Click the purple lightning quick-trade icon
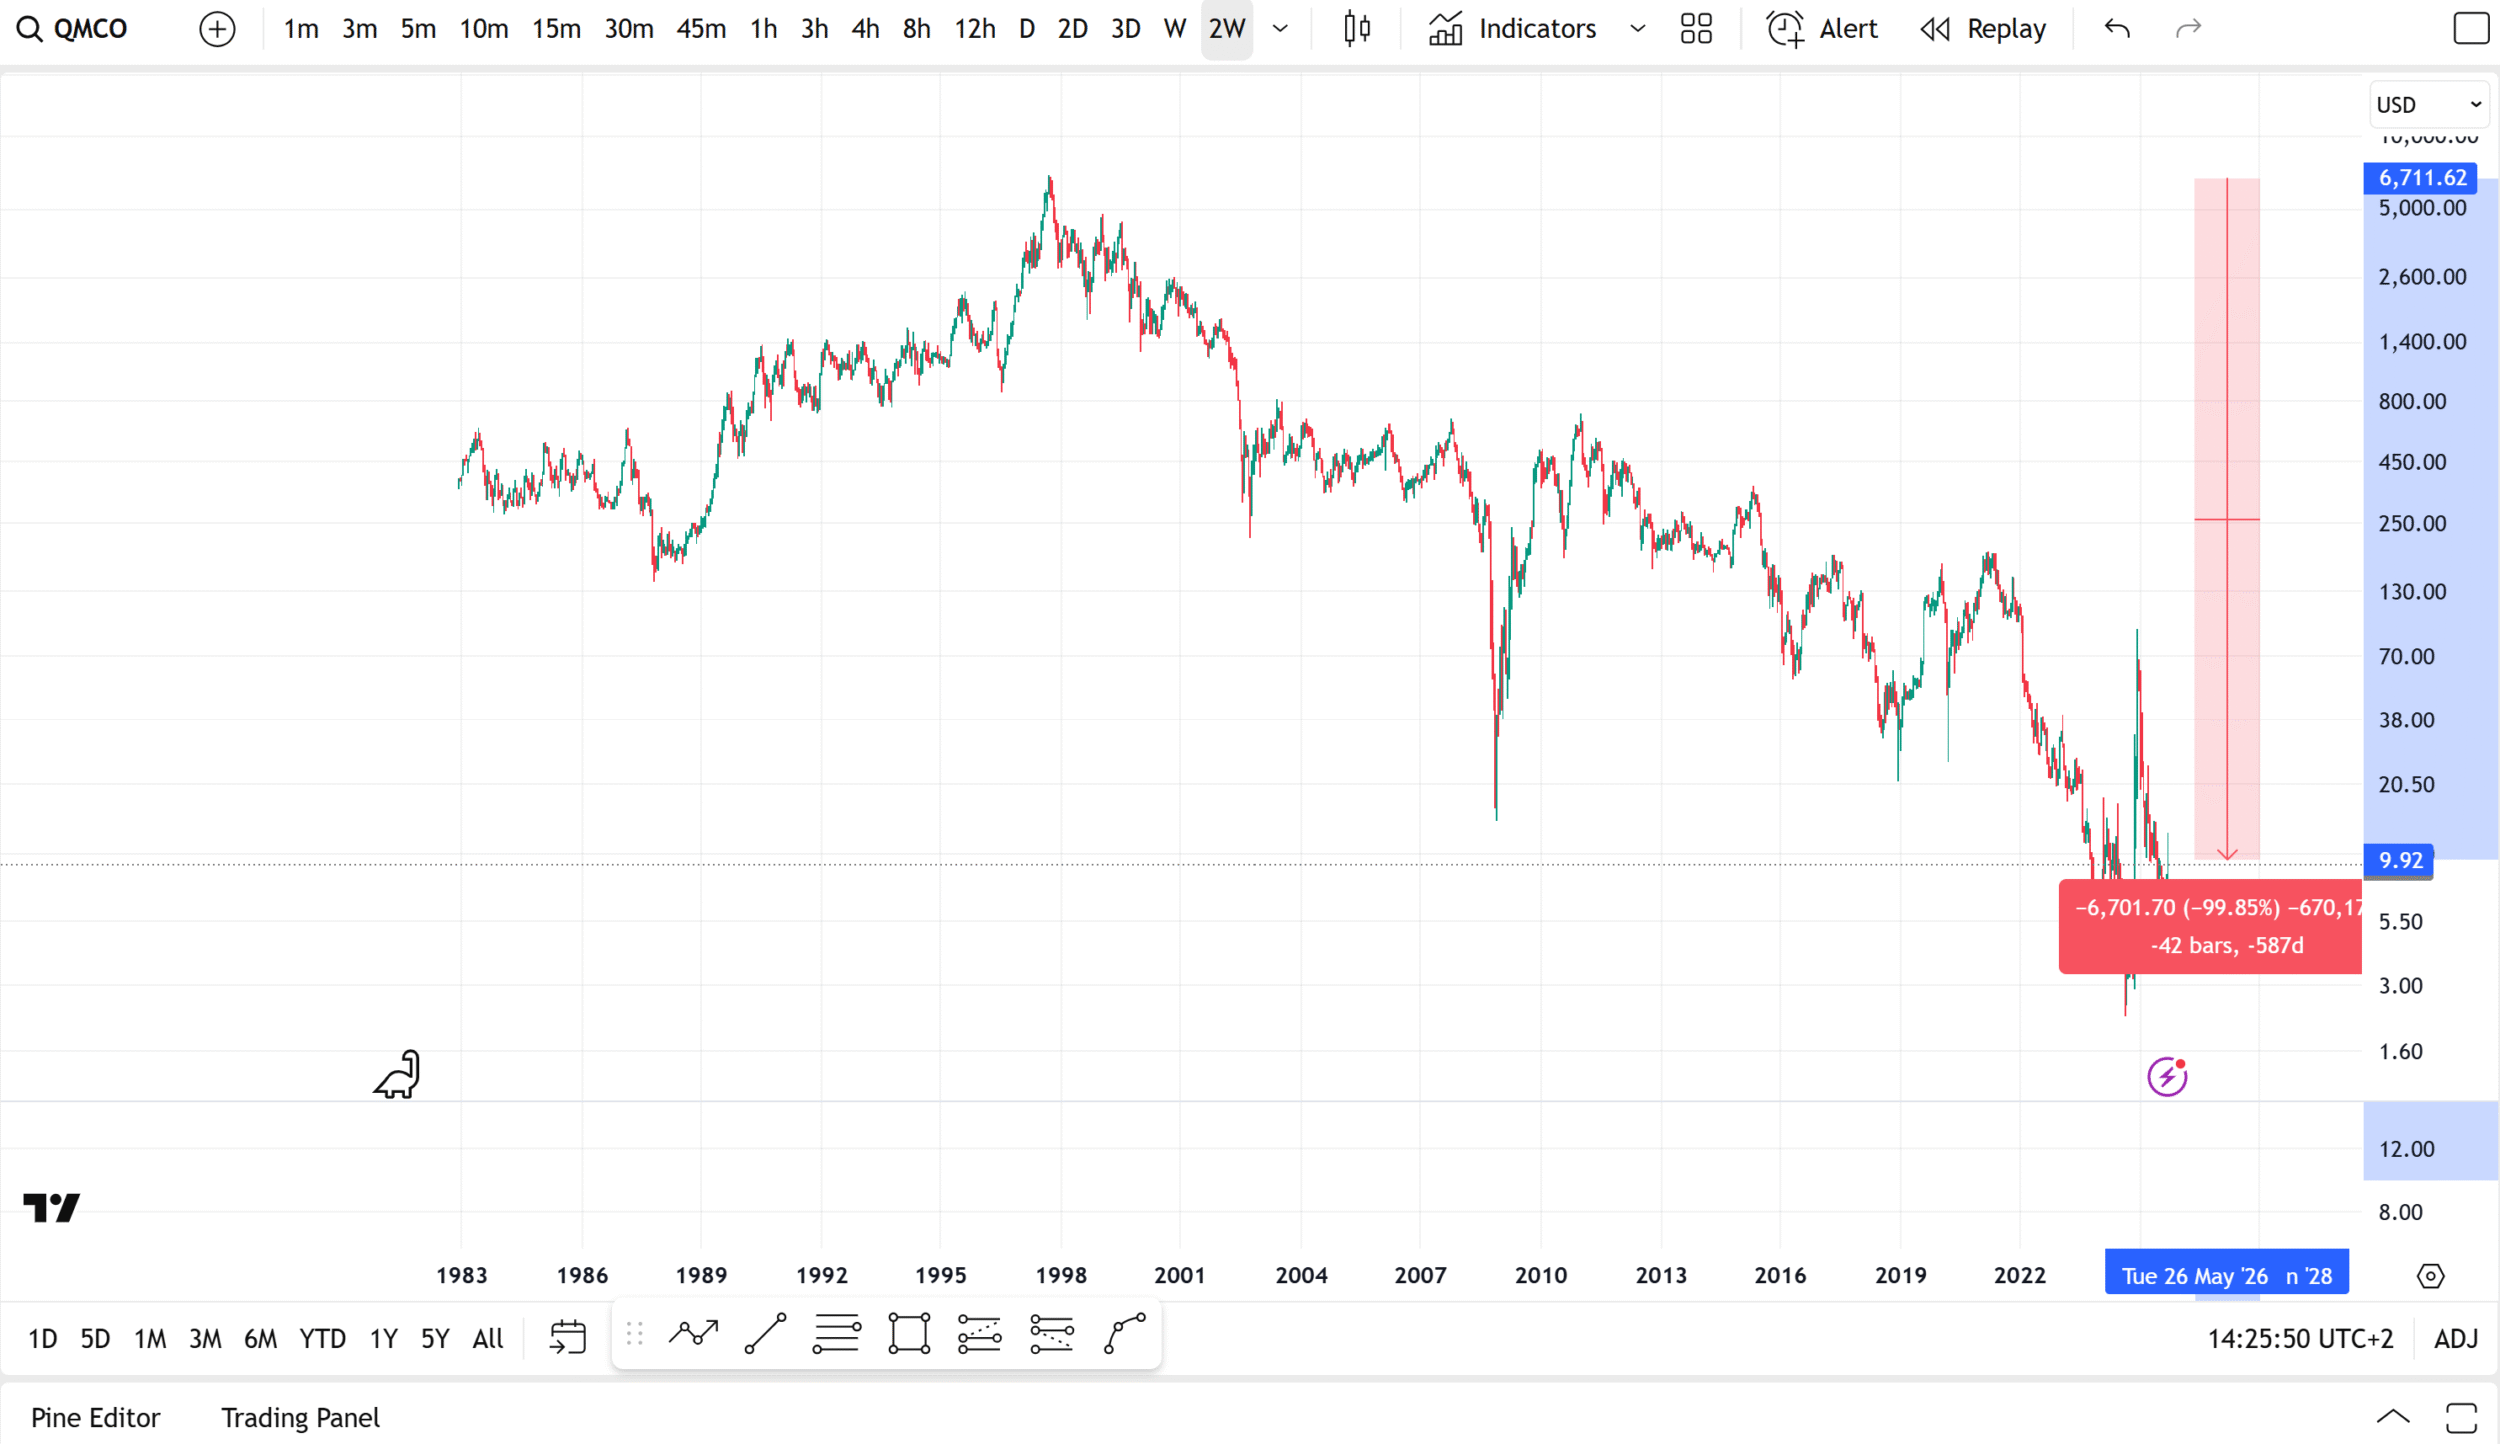The width and height of the screenshot is (2500, 1444). coord(2167,1077)
